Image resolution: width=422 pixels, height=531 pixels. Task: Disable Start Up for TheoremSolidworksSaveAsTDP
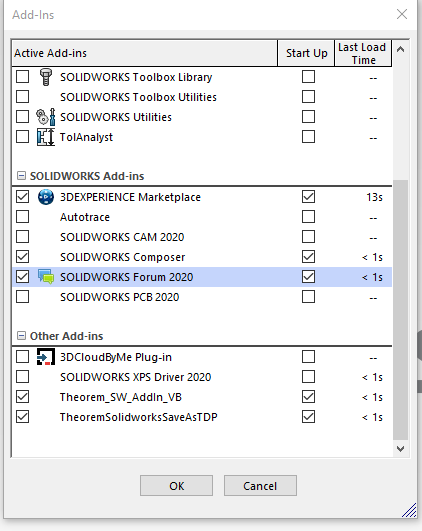308,417
